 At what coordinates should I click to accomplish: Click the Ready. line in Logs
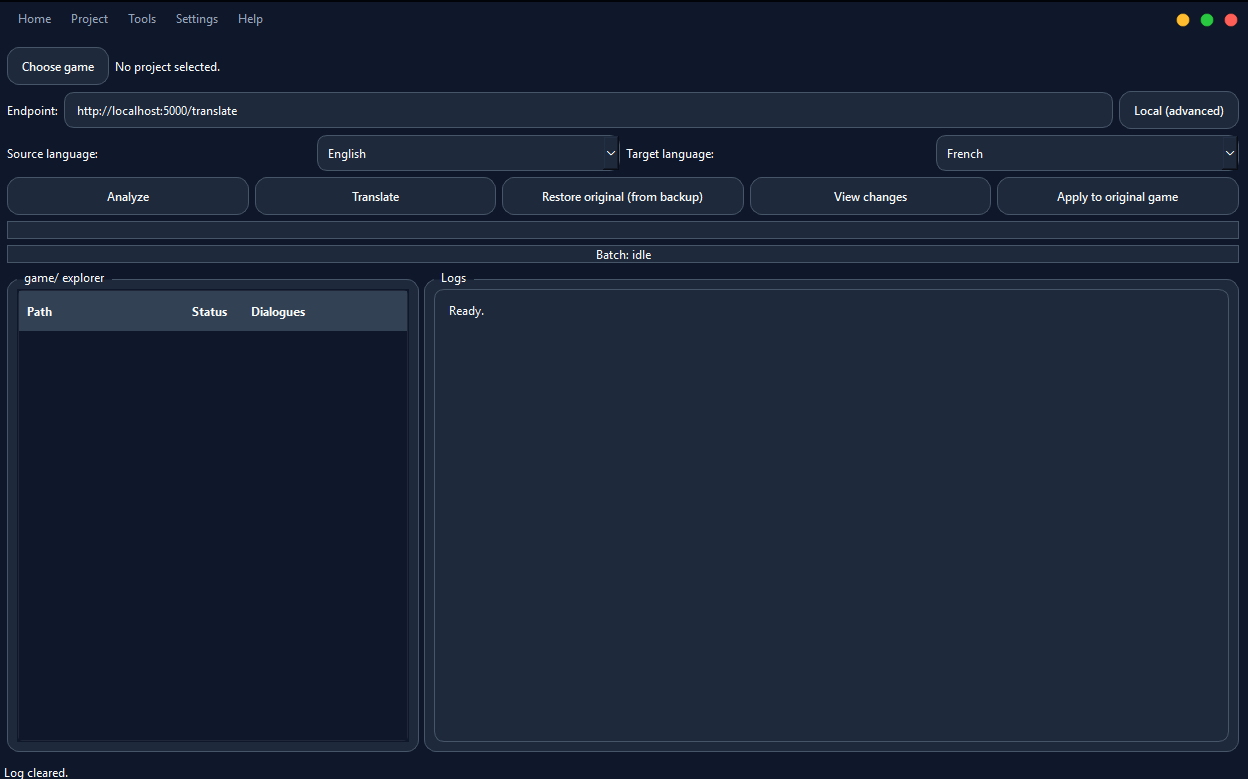(466, 311)
